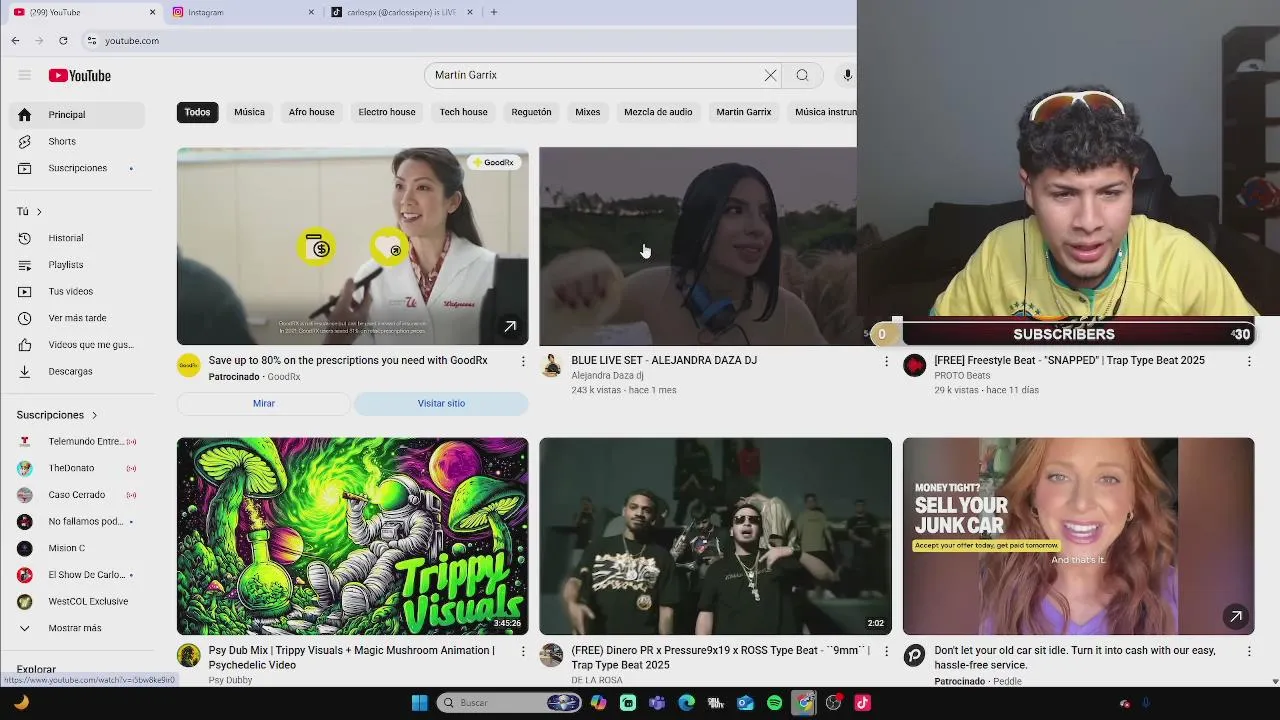Open Ver más tarde list

point(77,318)
